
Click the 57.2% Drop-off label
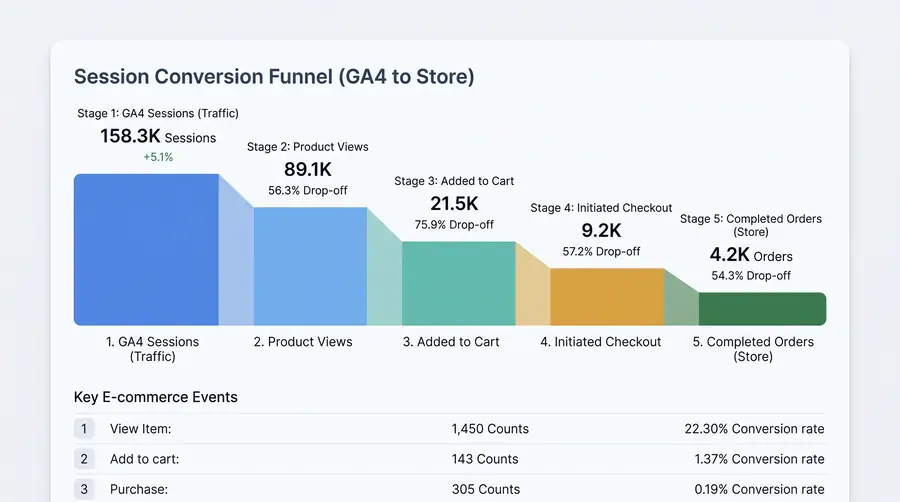[x=601, y=251]
